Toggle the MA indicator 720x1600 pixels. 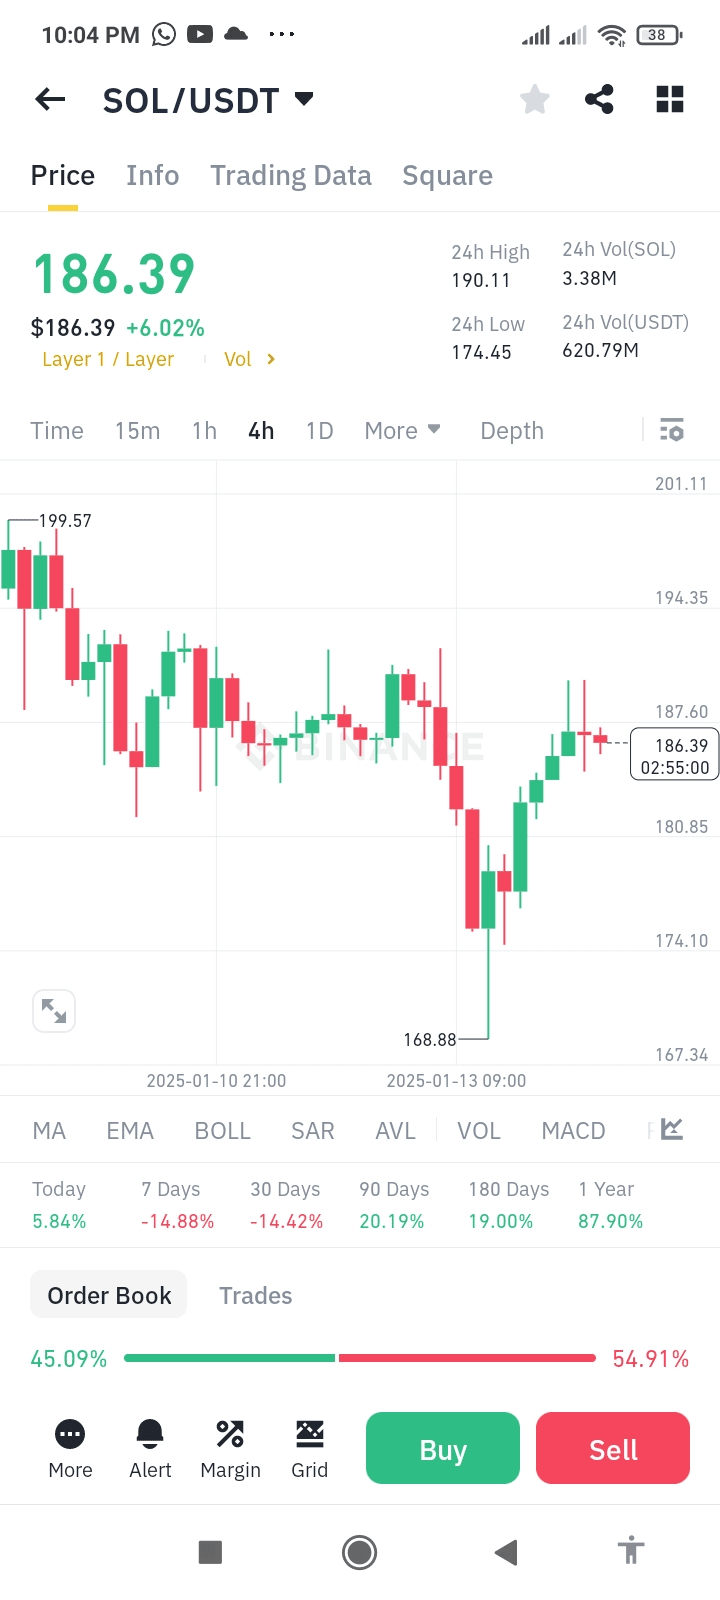pos(49,1131)
